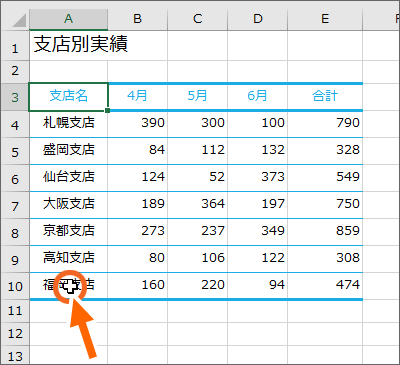The height and width of the screenshot is (365, 400).
Task: Click the fill handle of cell A3
Action: (107, 110)
